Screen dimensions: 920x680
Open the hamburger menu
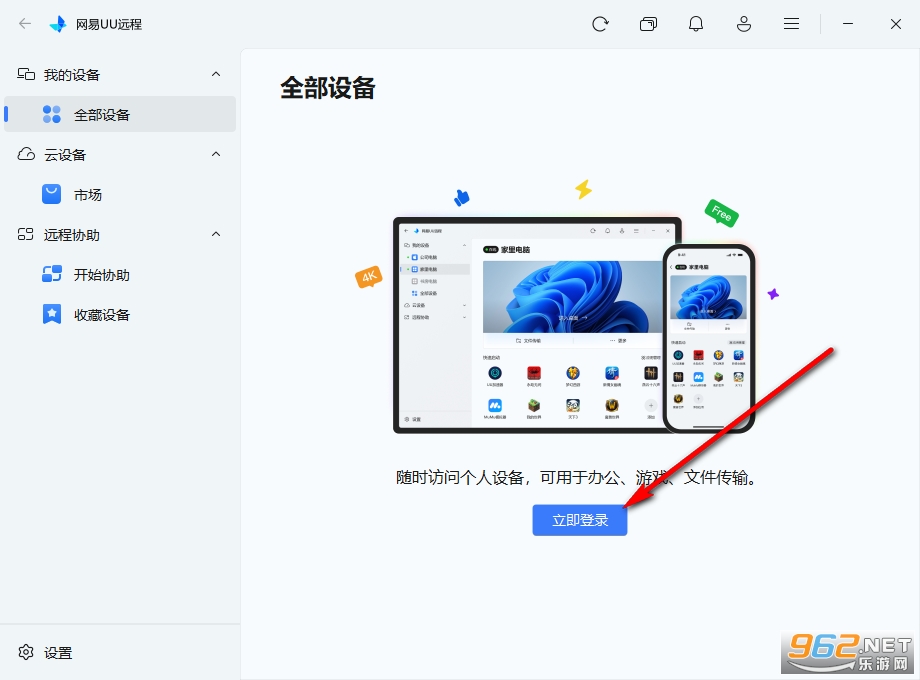792,24
